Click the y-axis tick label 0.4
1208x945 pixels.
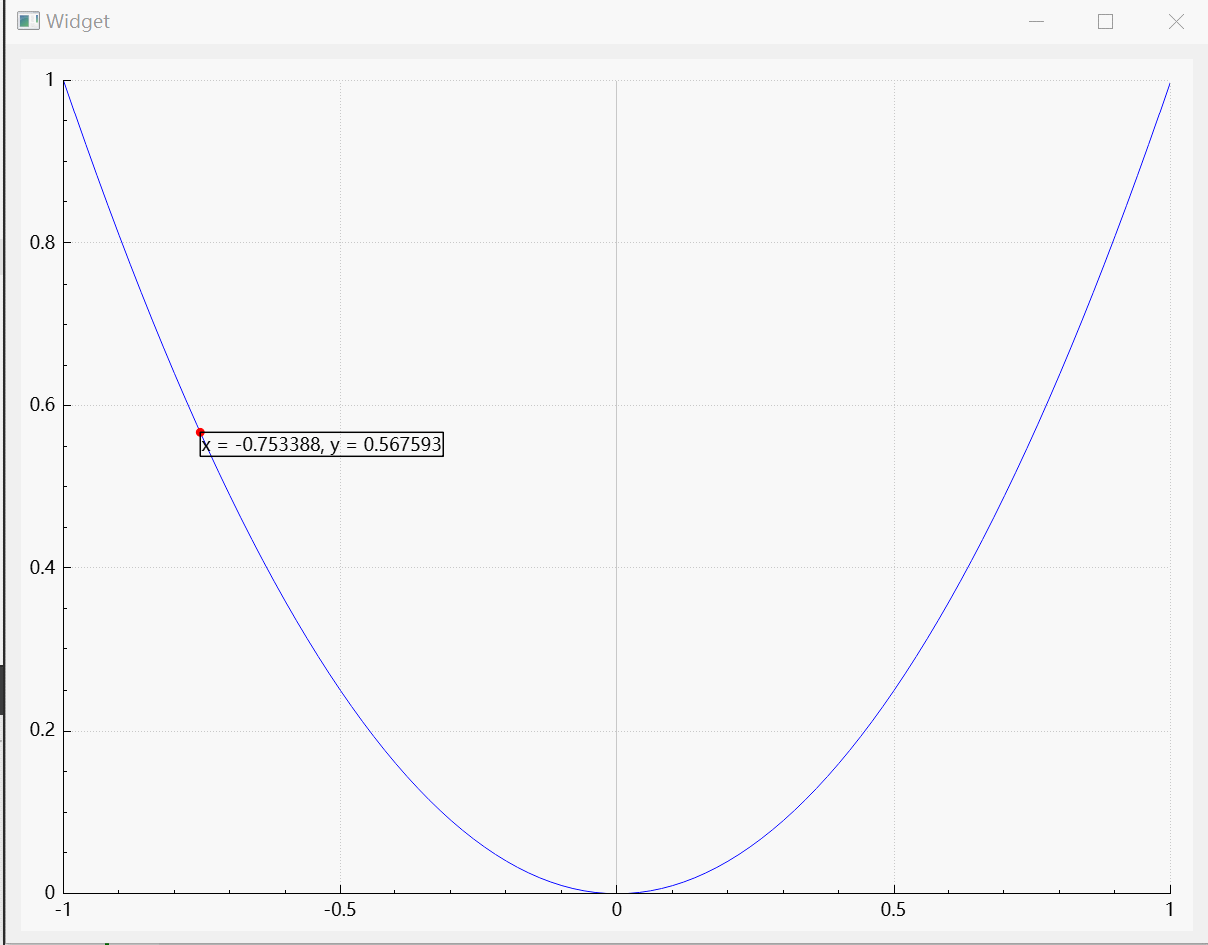pos(42,568)
